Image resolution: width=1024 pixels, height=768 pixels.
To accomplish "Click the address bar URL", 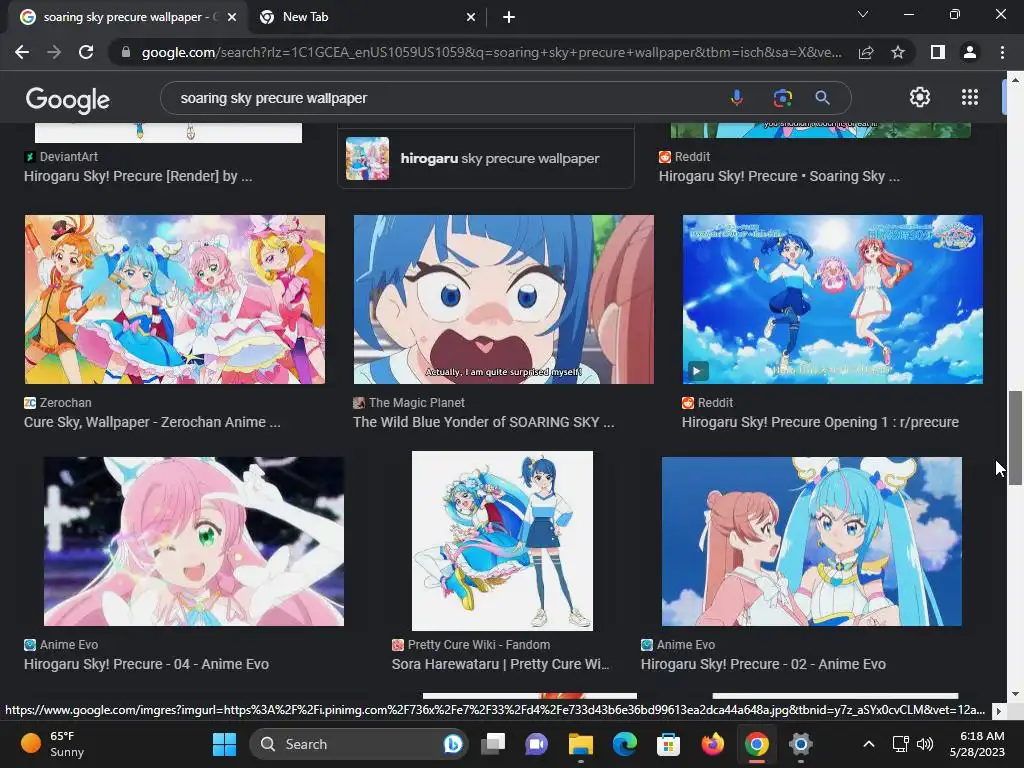I will coord(491,52).
